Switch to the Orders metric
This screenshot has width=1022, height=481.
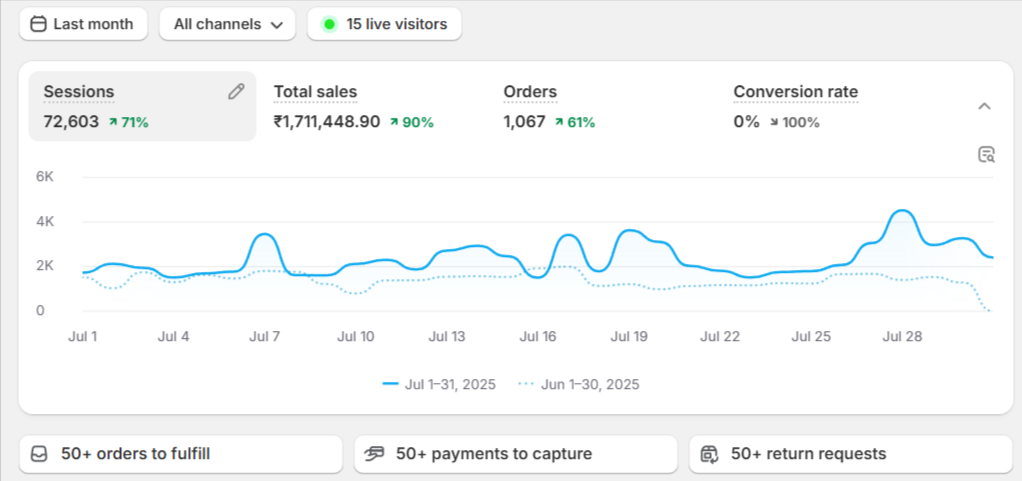549,106
